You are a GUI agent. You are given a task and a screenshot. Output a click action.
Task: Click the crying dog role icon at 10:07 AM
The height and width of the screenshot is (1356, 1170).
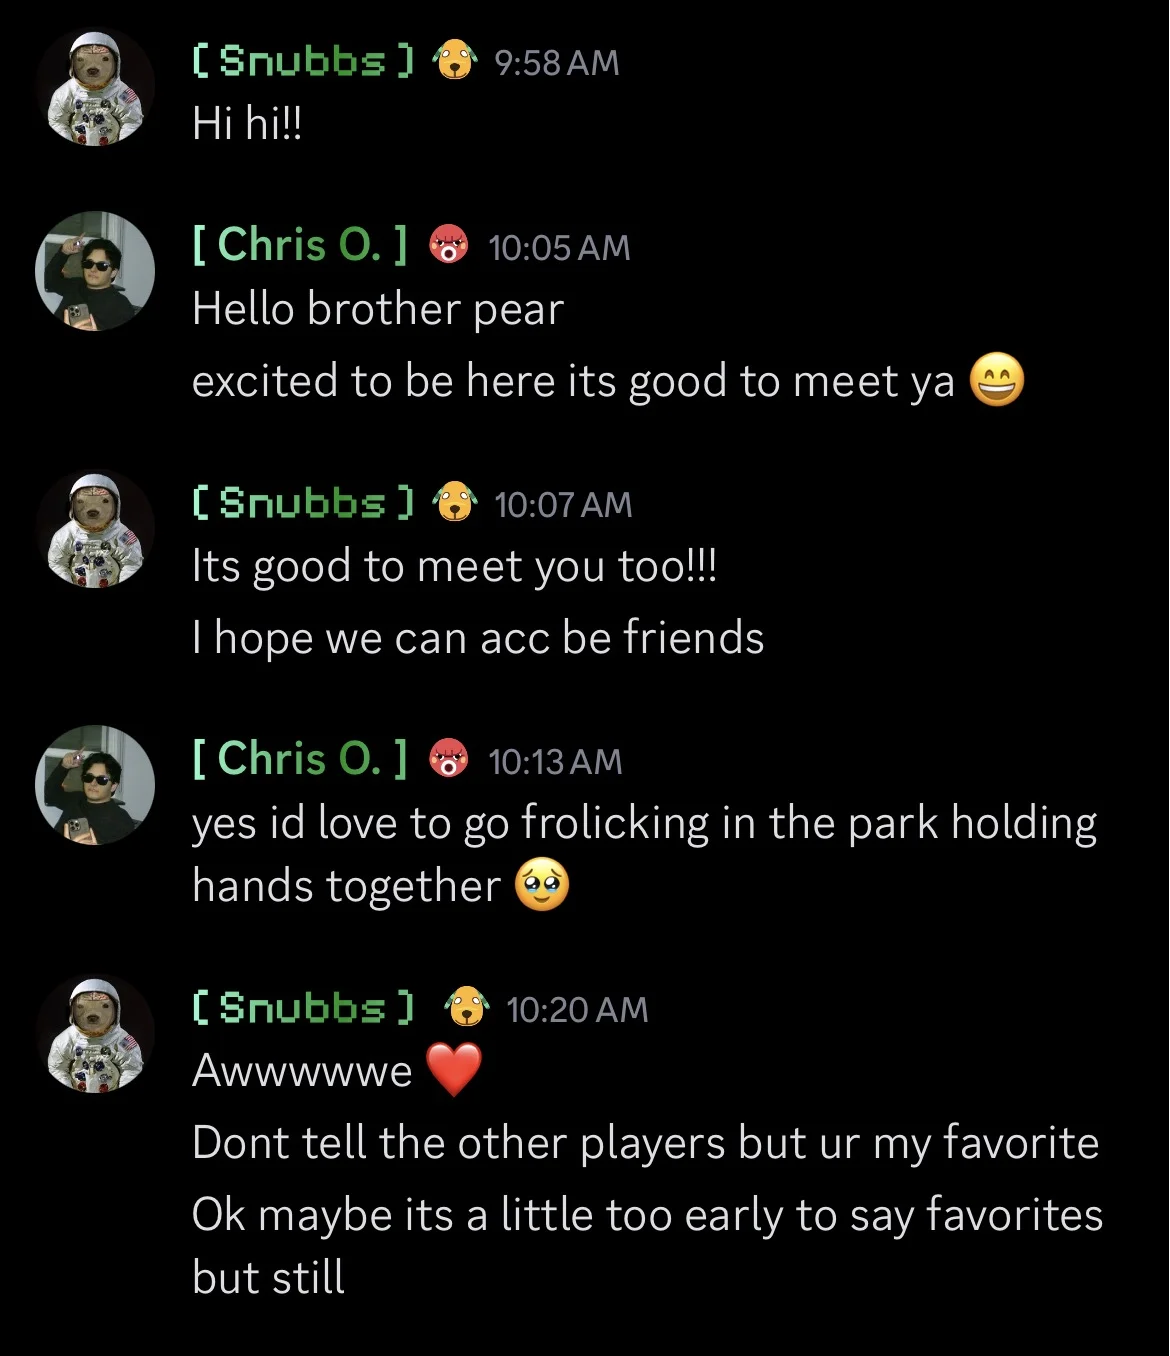(x=454, y=501)
